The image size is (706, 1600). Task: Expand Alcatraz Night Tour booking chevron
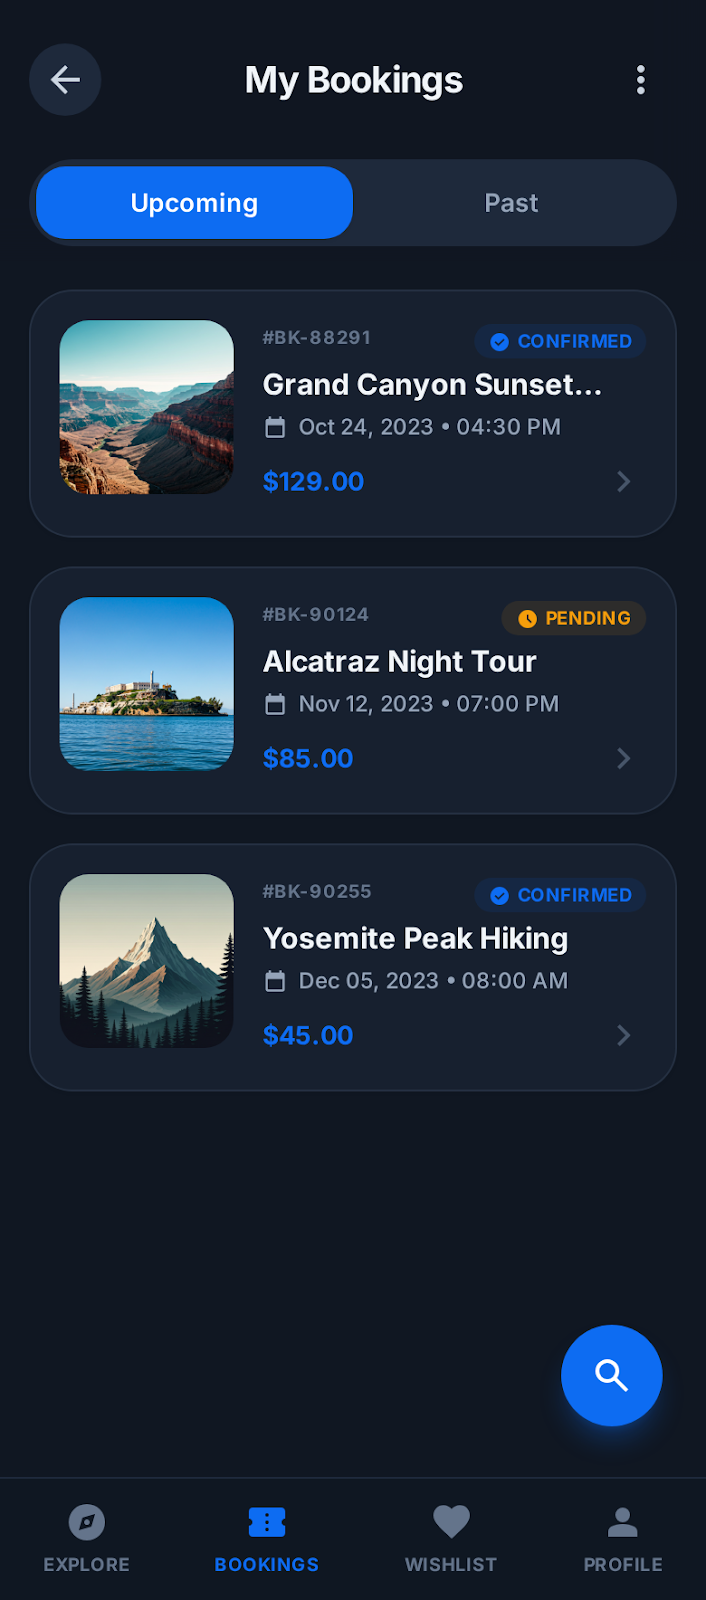click(x=624, y=759)
